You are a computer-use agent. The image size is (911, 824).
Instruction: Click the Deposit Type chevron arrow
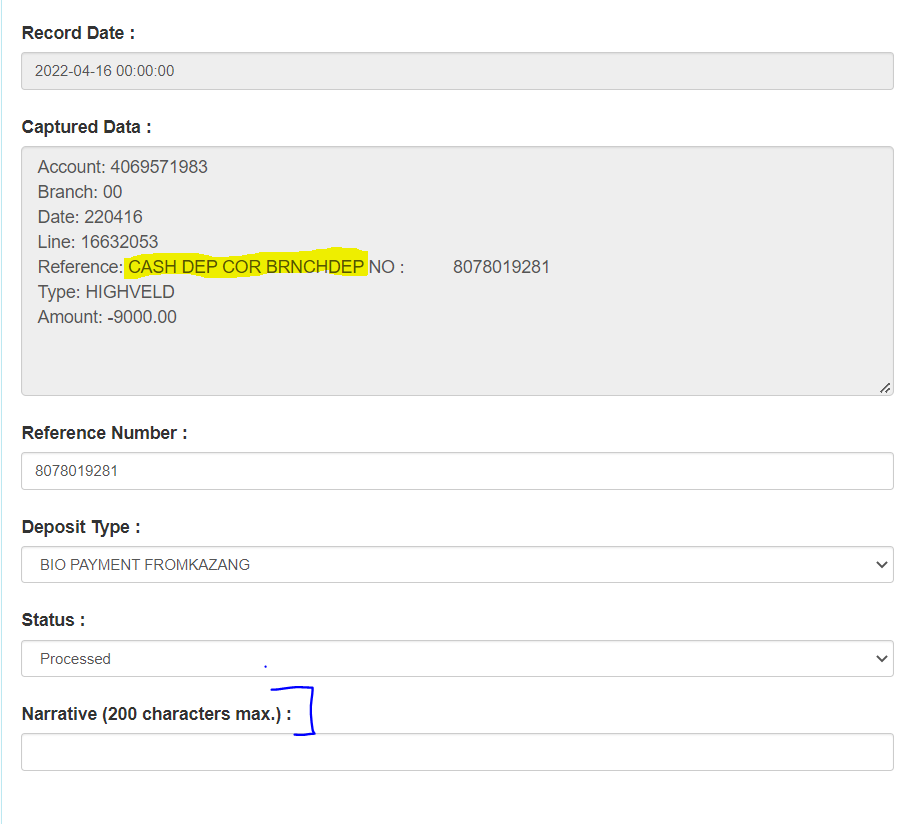point(881,564)
